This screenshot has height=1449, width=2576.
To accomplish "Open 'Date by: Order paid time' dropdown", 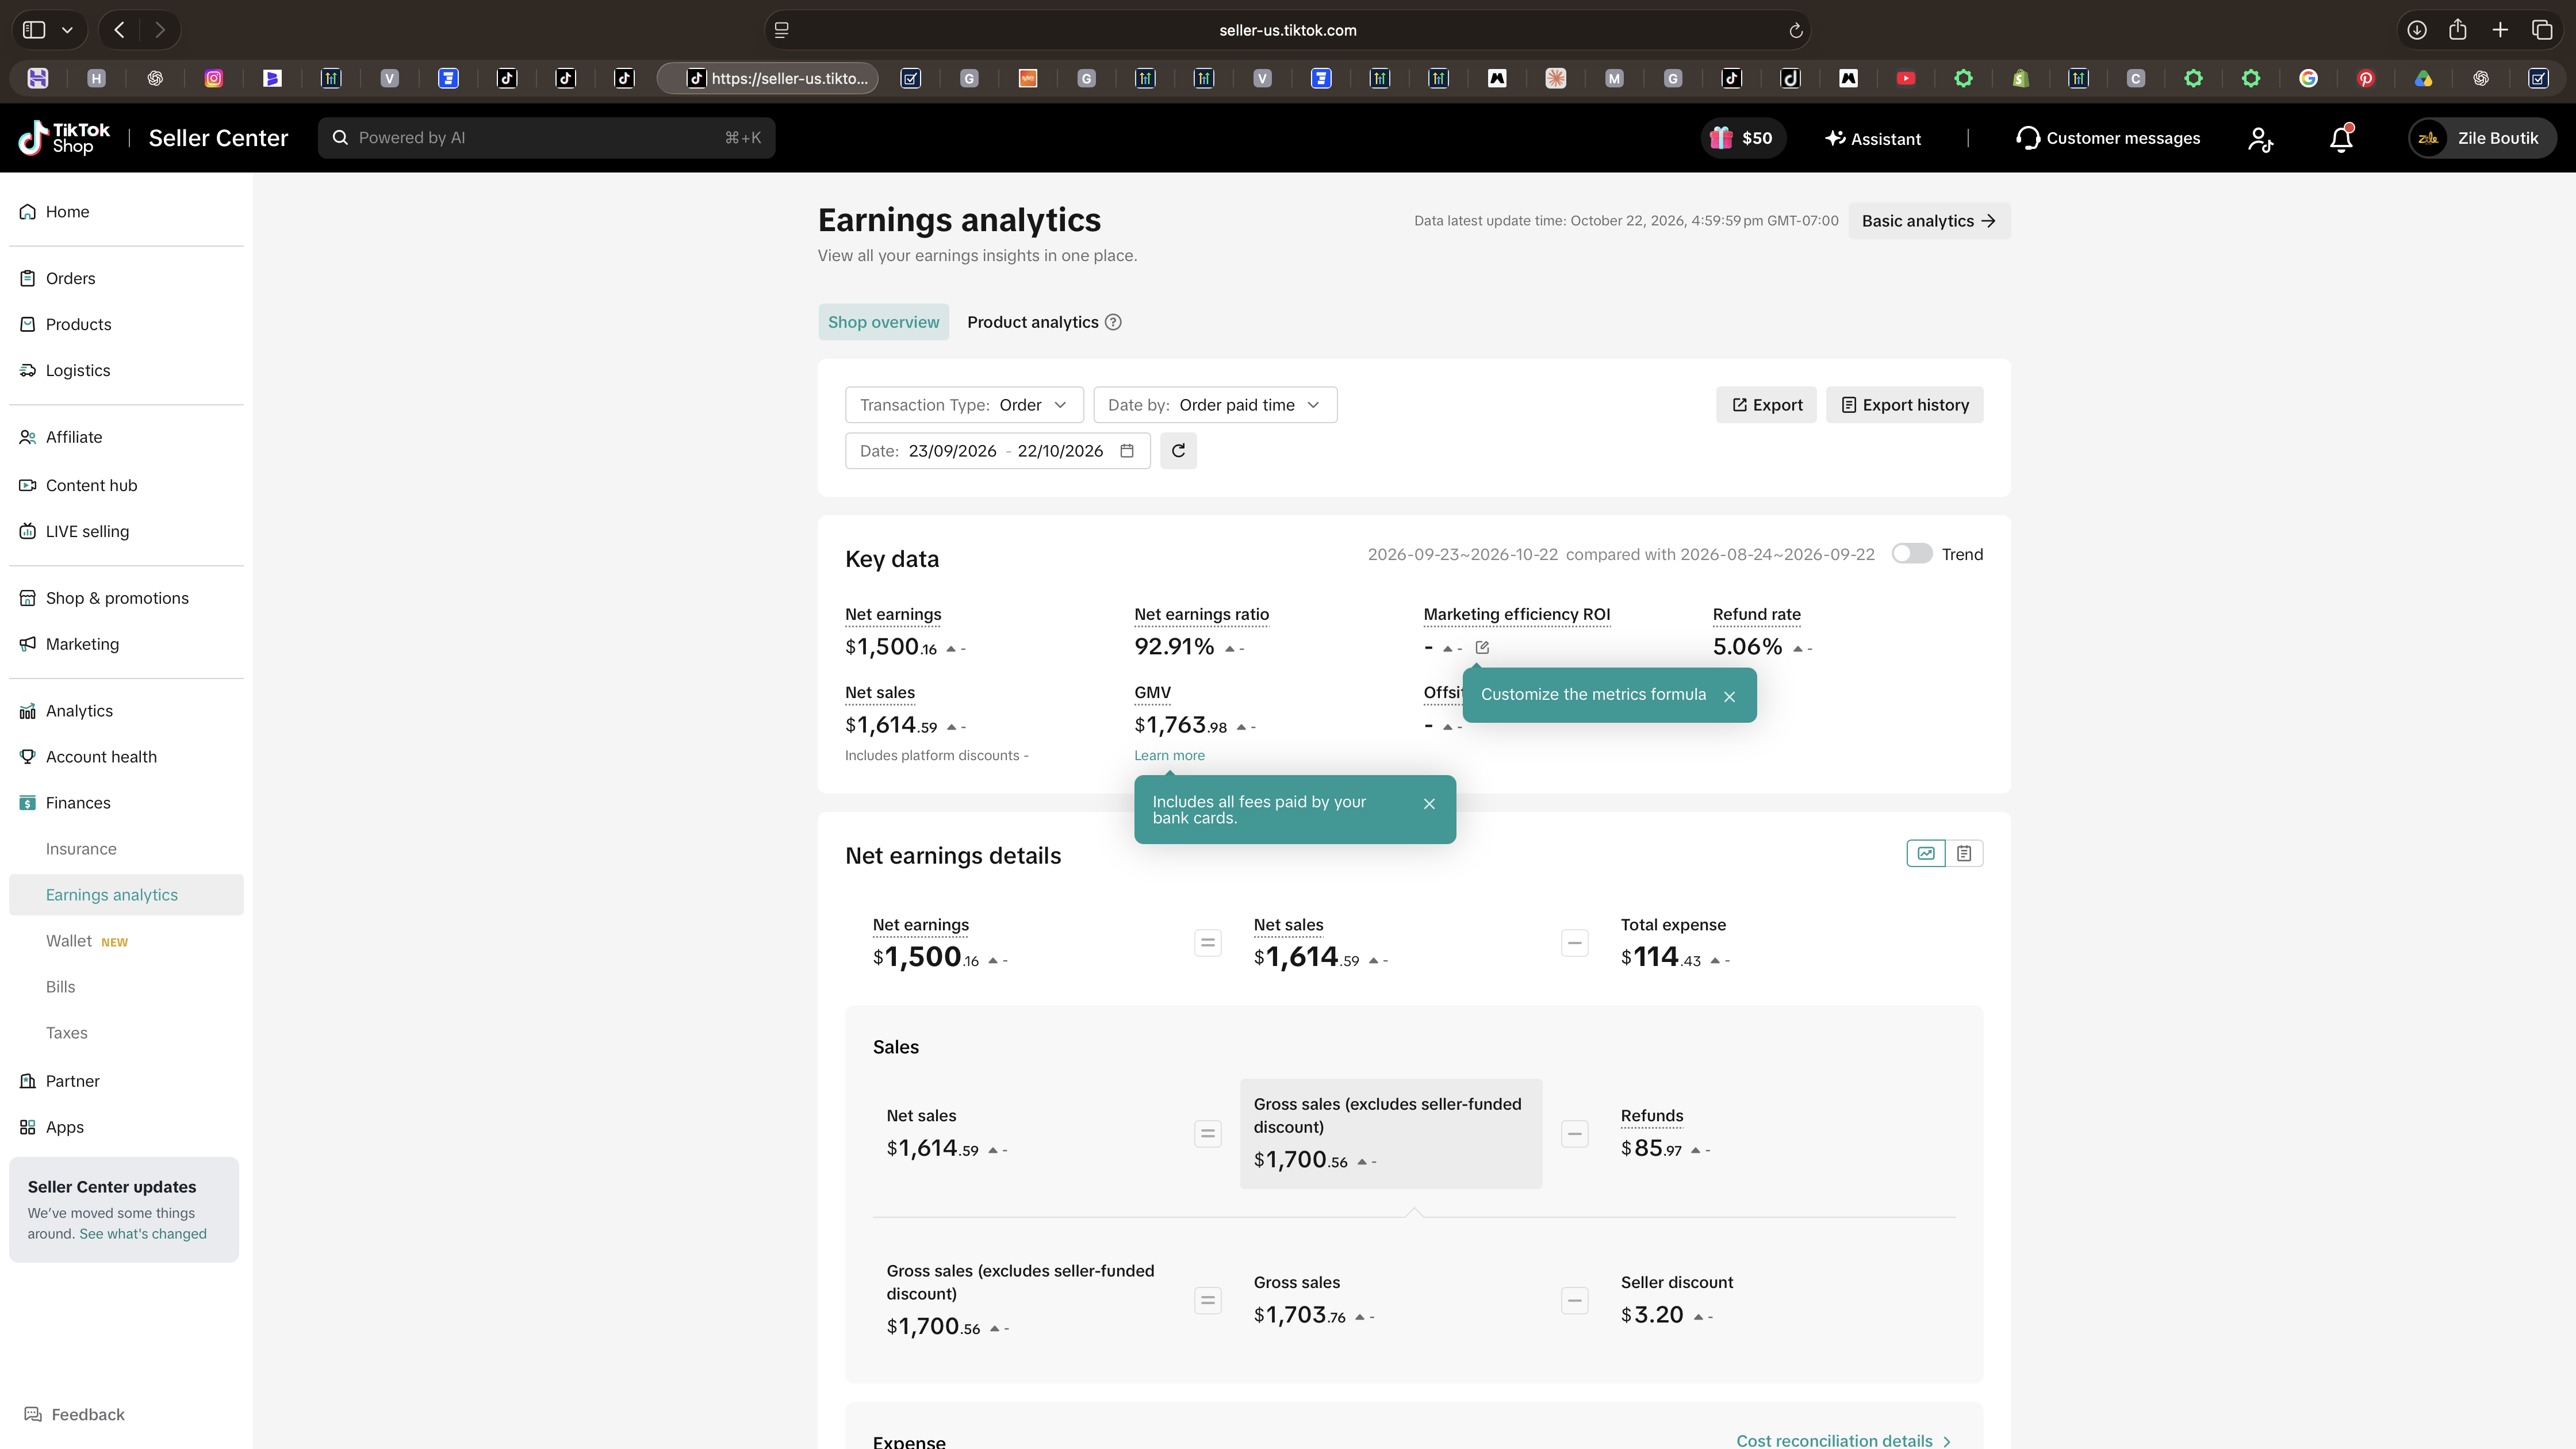I will pyautogui.click(x=1215, y=405).
